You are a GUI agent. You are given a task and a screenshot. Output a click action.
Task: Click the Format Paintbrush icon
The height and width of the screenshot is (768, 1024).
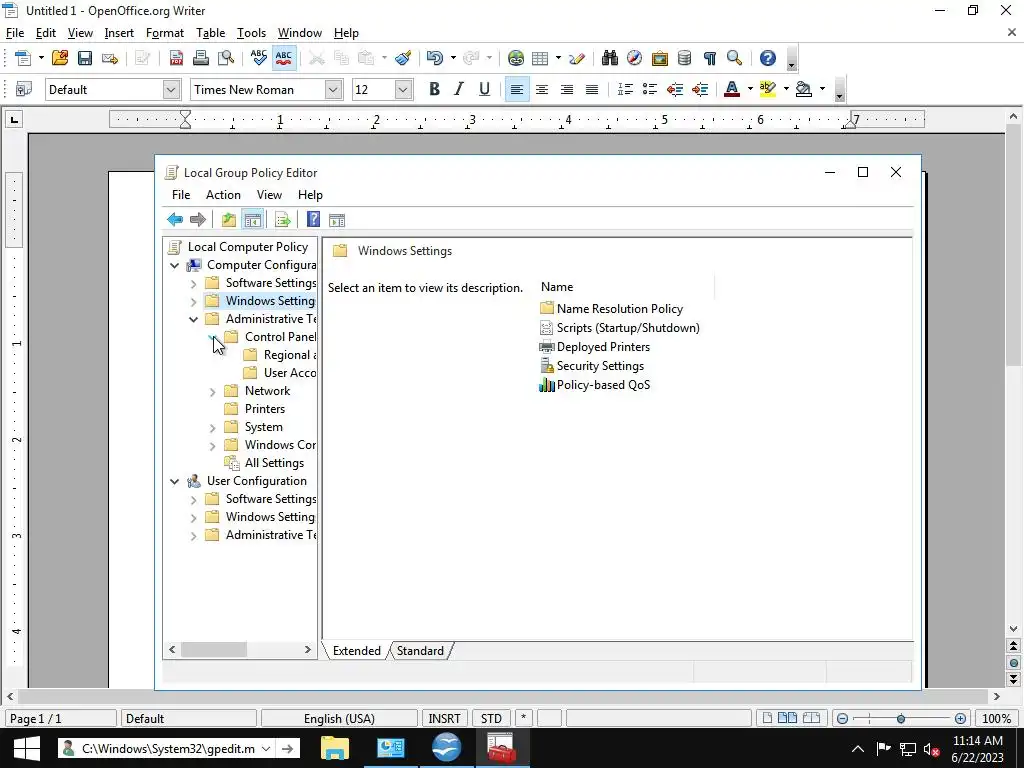coord(403,58)
